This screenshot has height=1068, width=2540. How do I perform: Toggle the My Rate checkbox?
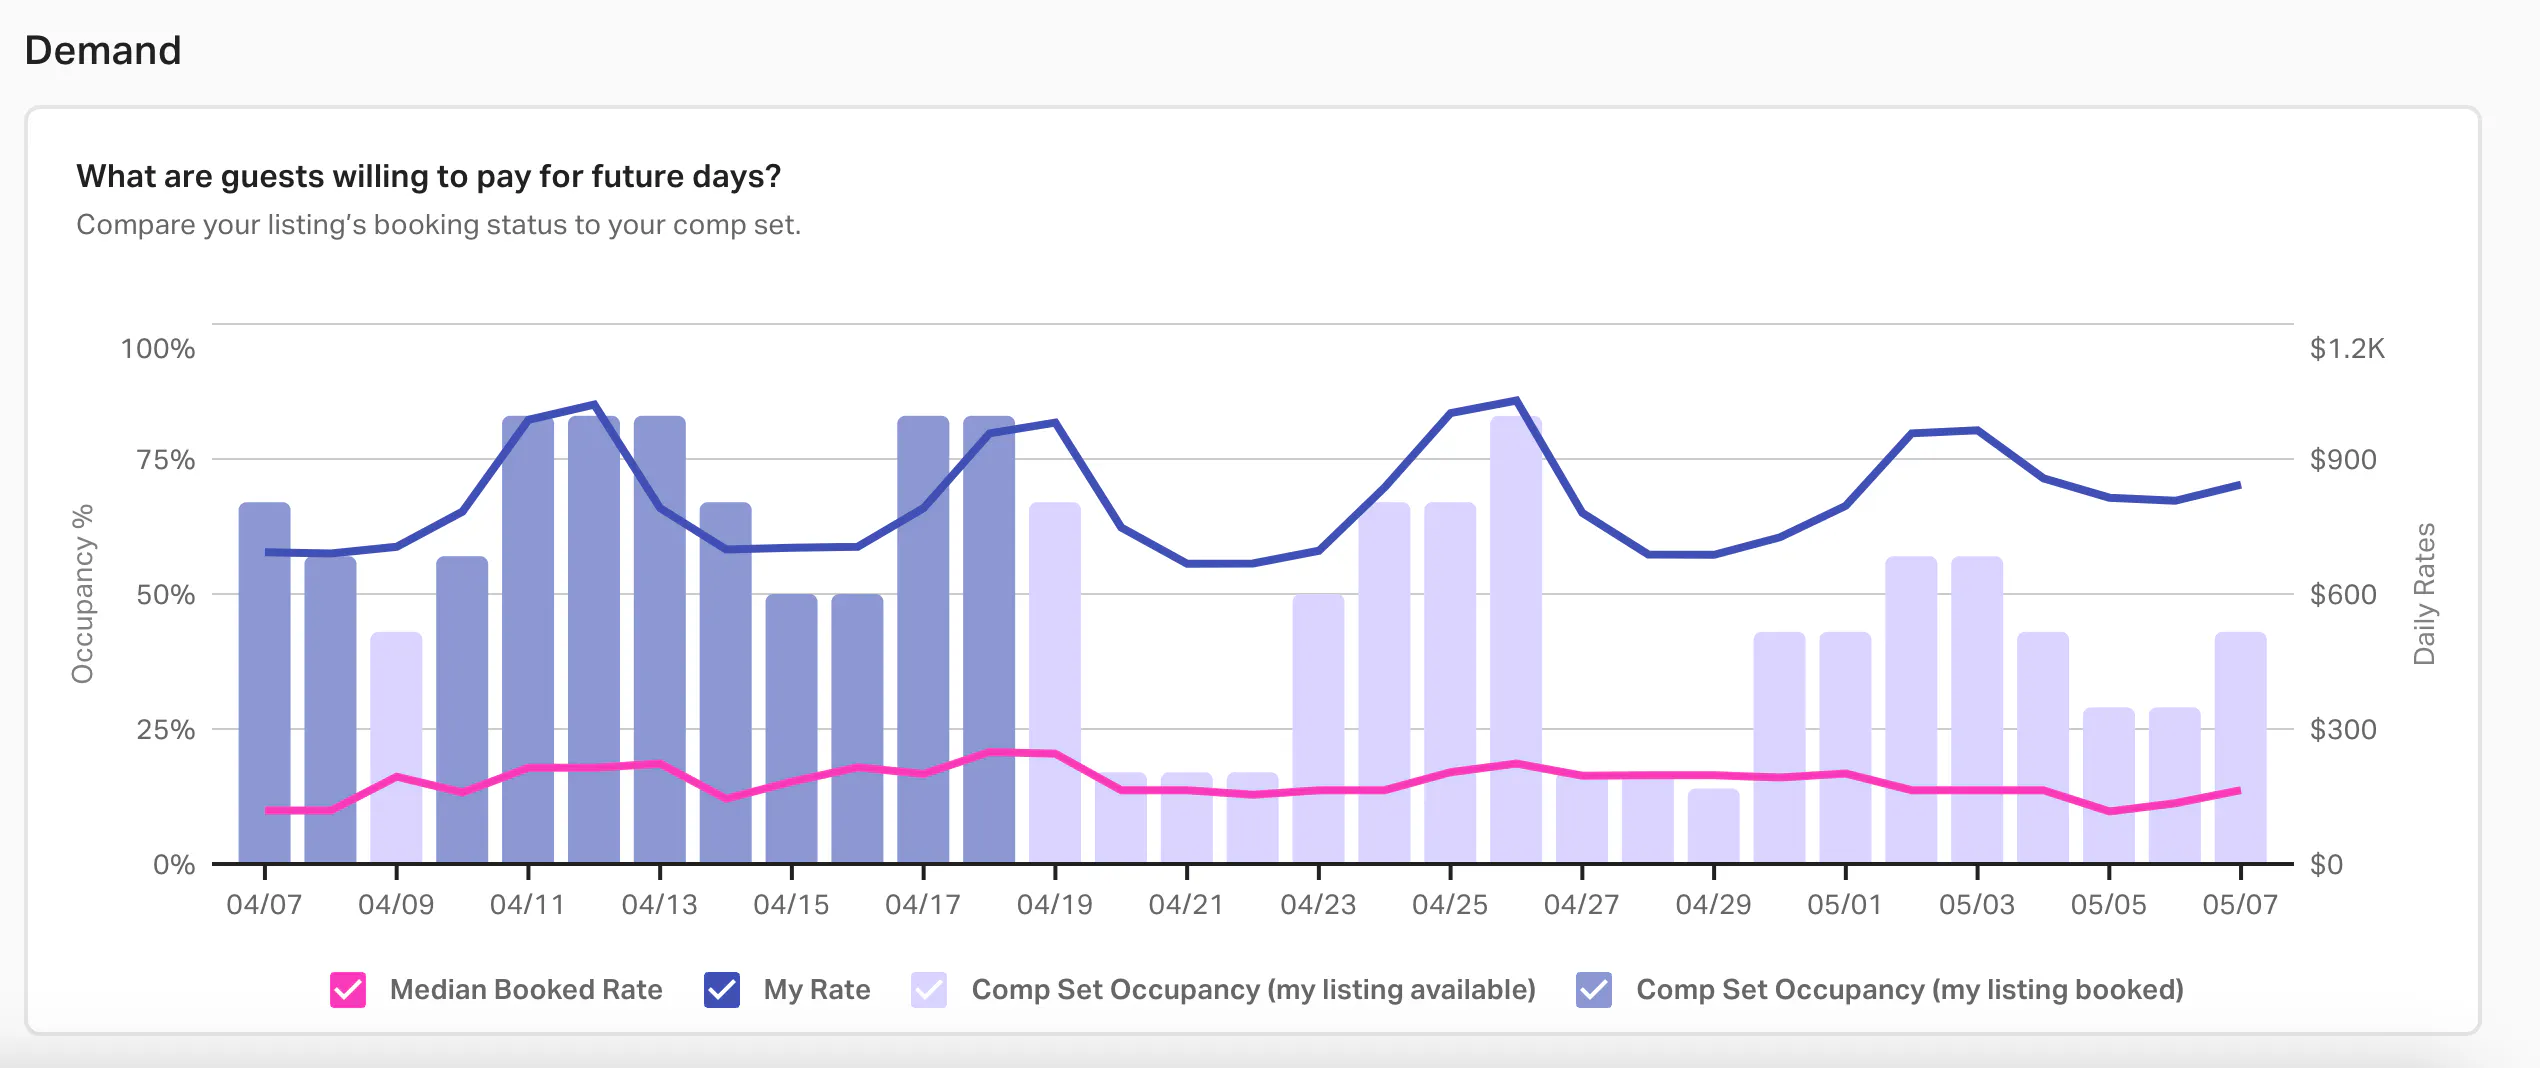click(722, 990)
